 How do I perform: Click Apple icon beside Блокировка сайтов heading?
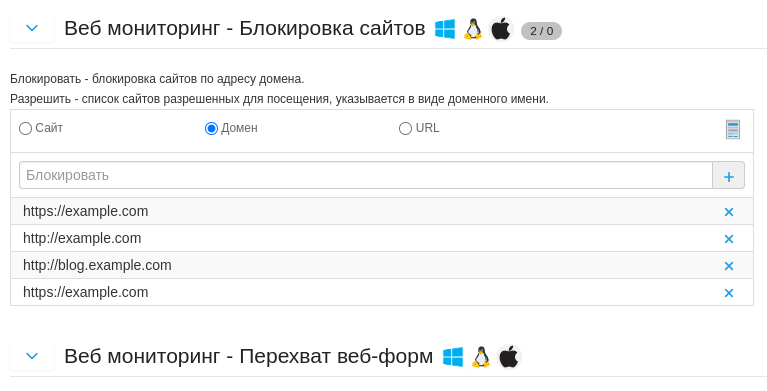pyautogui.click(x=501, y=29)
